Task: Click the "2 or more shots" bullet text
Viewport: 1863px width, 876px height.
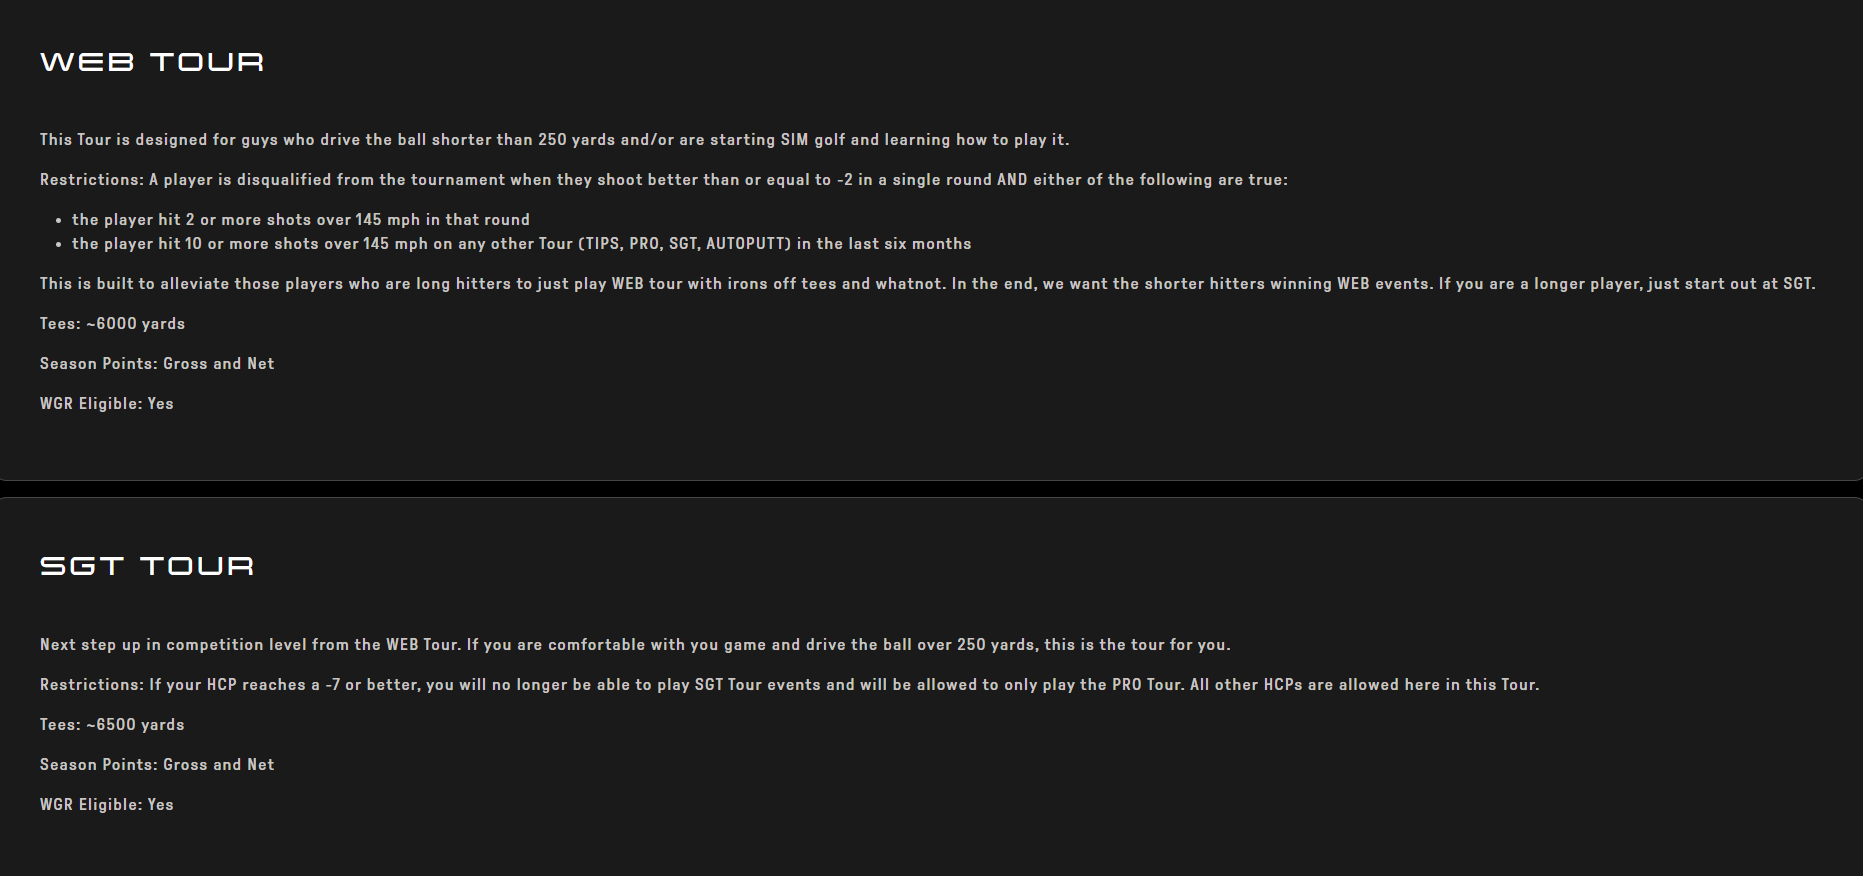Action: 300,220
